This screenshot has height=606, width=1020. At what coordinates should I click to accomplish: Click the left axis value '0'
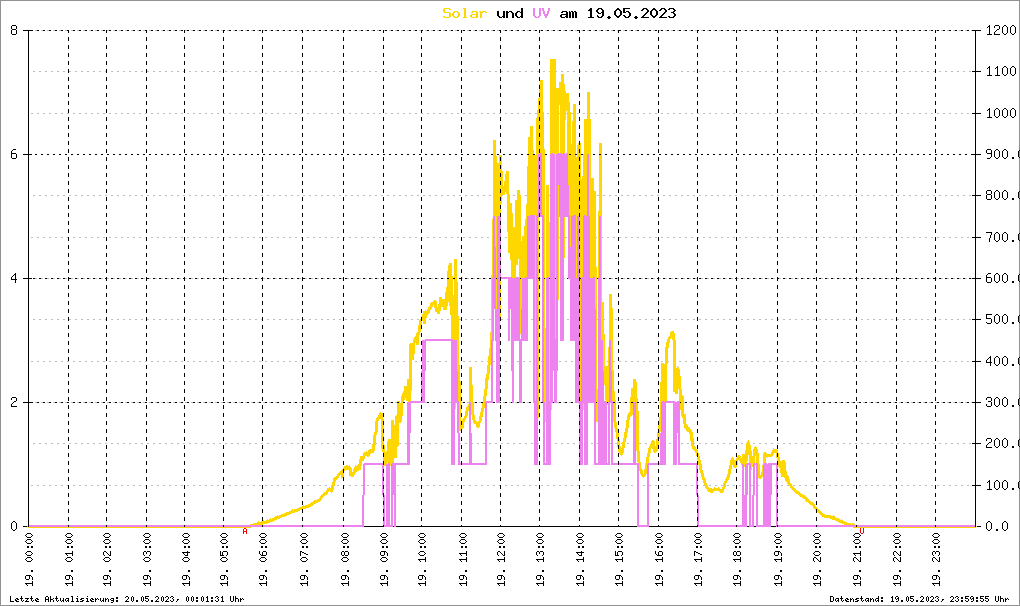pyautogui.click(x=14, y=526)
